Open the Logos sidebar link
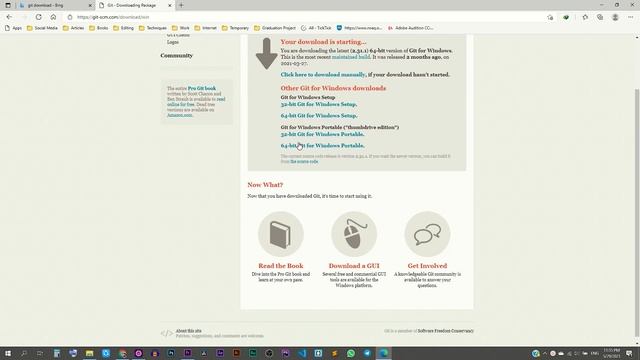The width and height of the screenshot is (640, 360). (173, 42)
